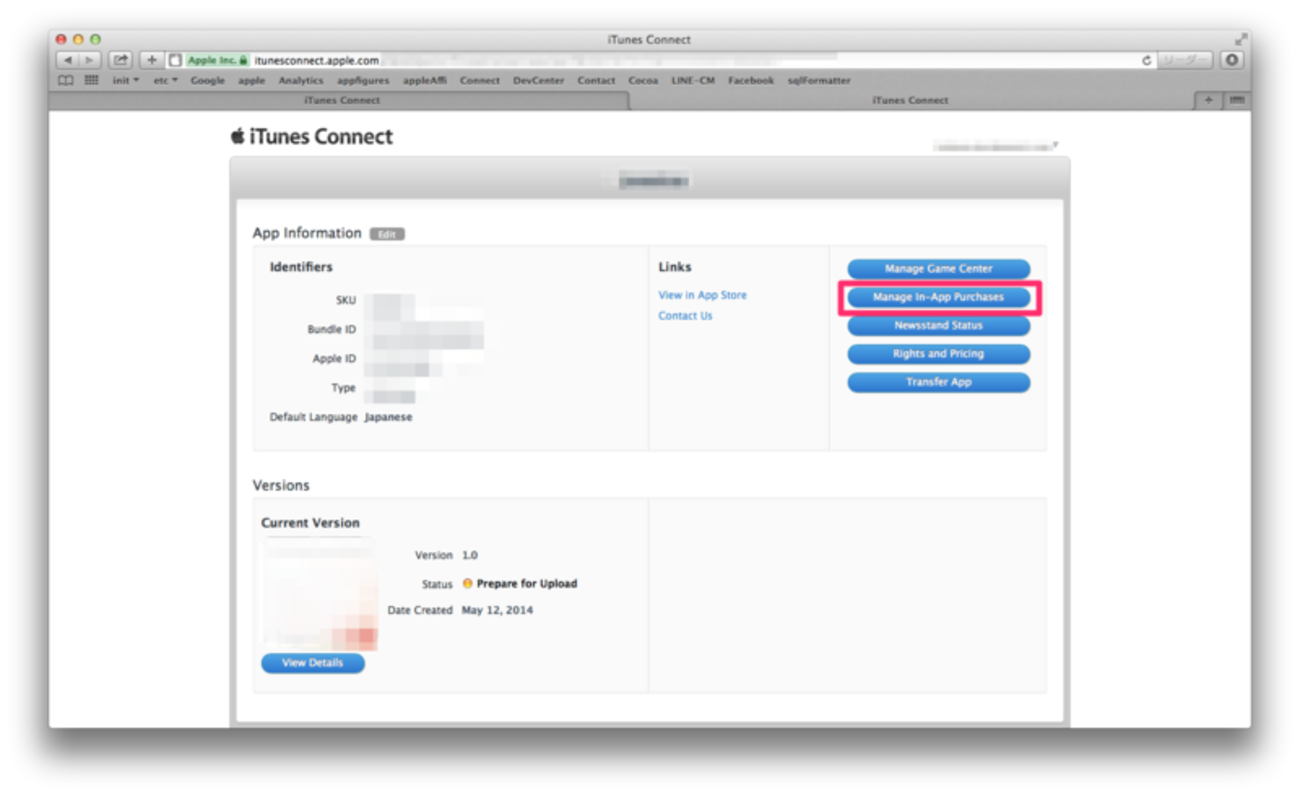Viewport: 1300px width, 796px height.
Task: Enter full screen with the window corner arrows
Action: click(x=1241, y=39)
